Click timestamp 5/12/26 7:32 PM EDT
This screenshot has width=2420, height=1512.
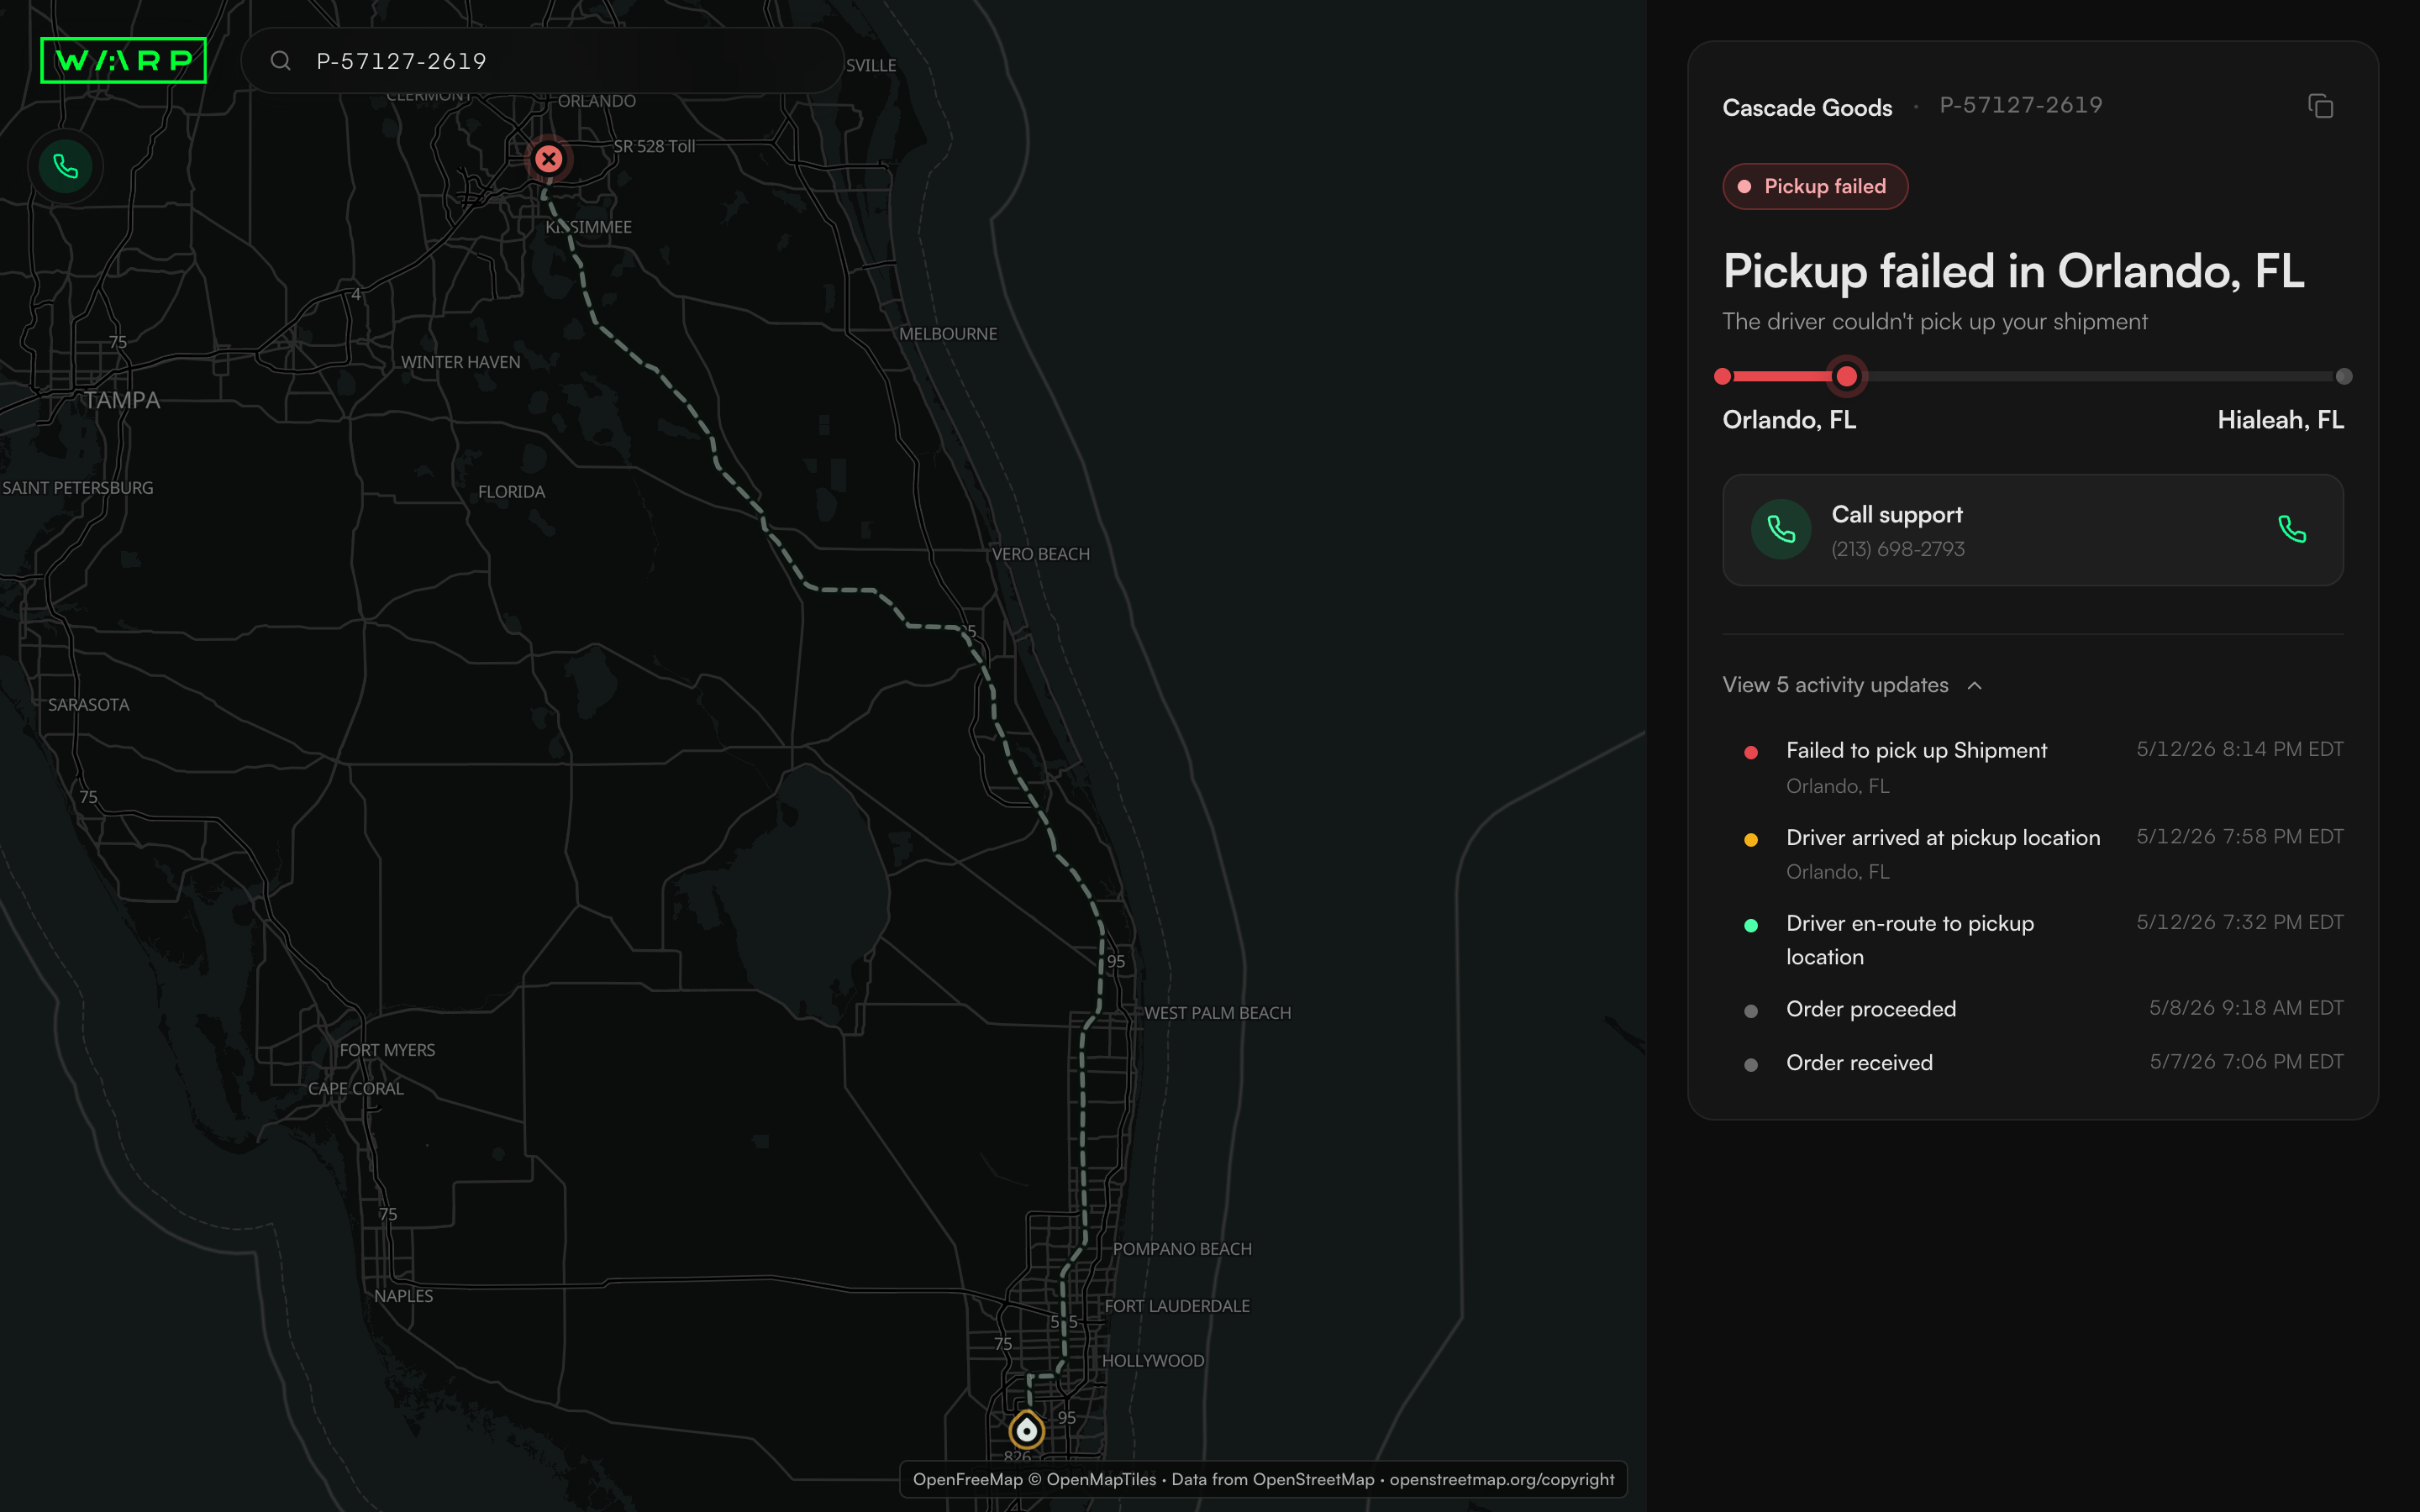[2240, 922]
